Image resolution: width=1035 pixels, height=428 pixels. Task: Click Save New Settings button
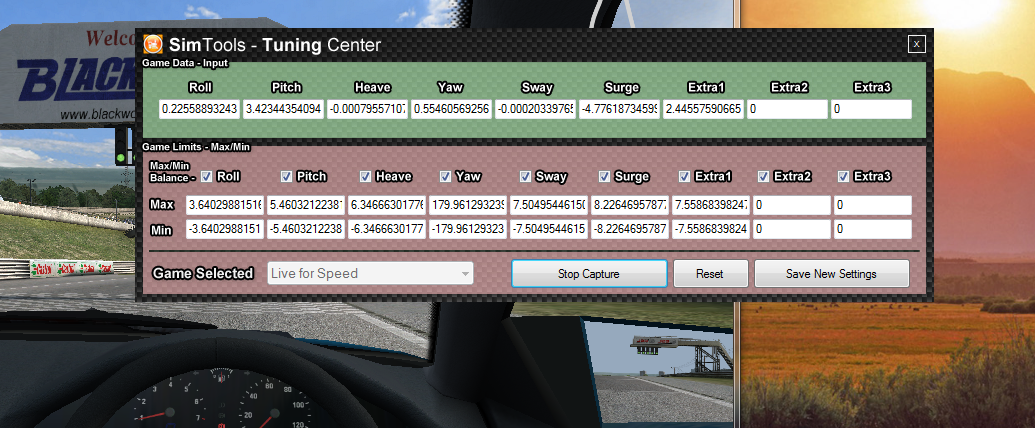coord(832,273)
